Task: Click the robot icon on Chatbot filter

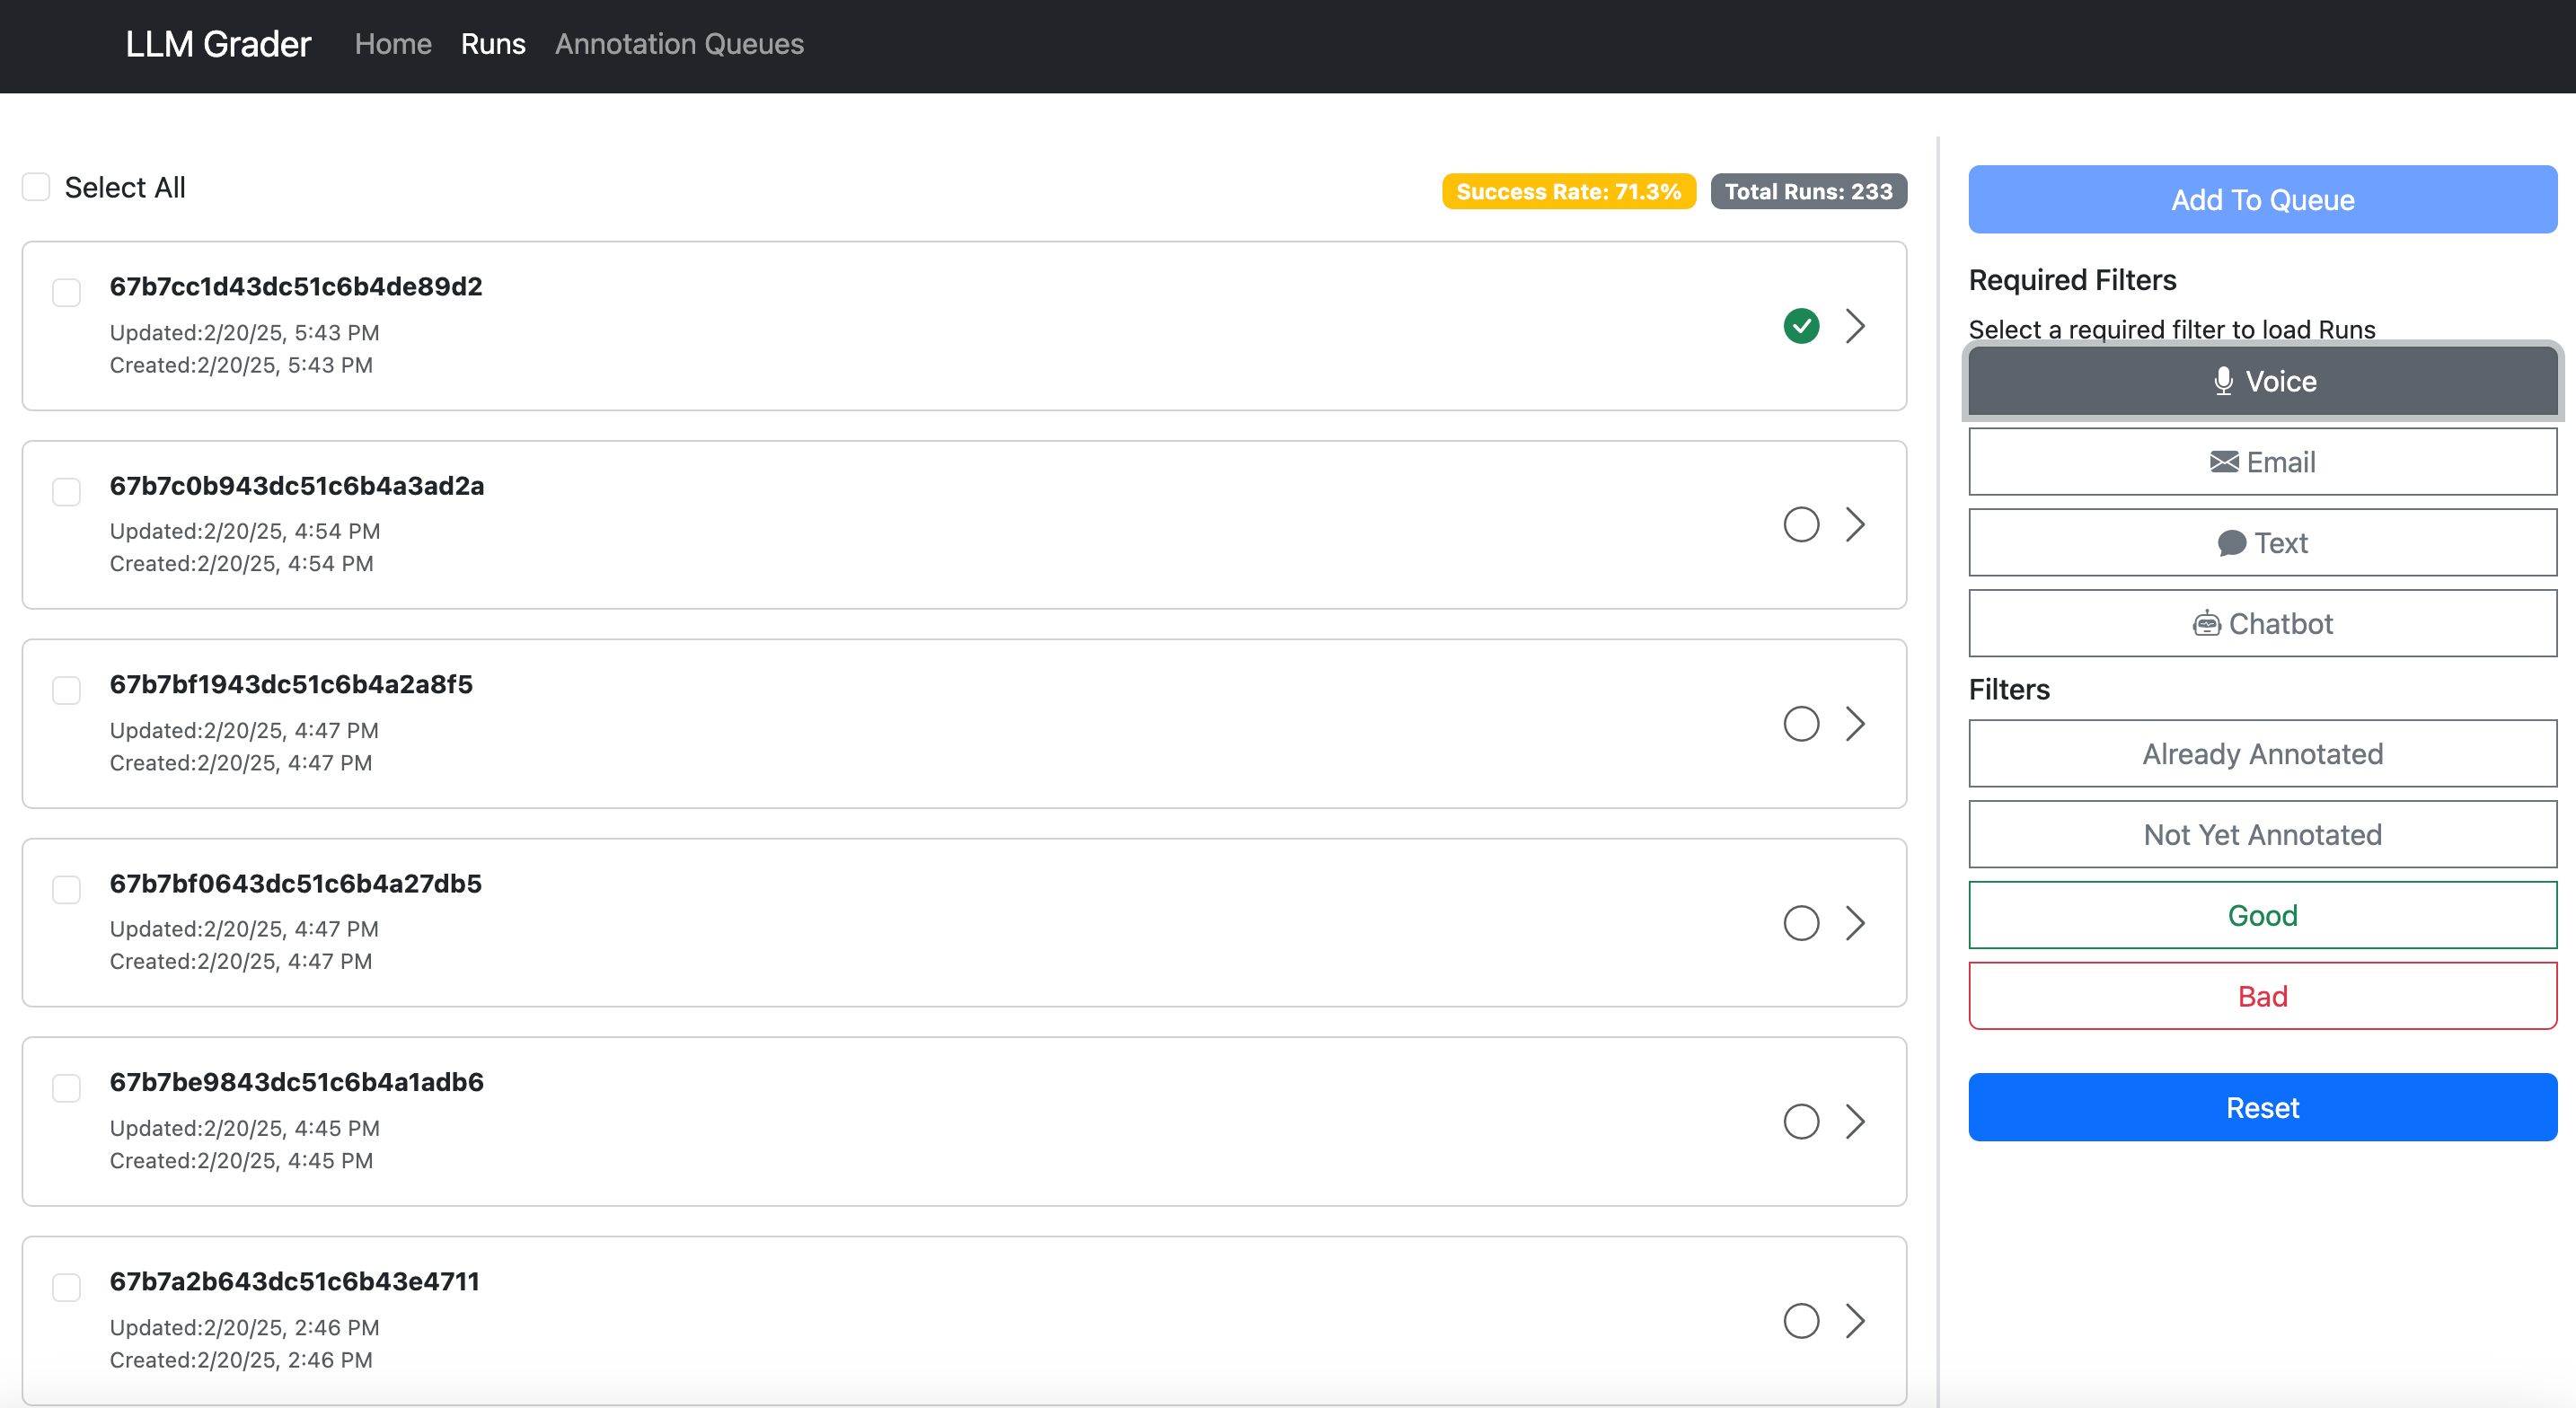Action: (2206, 624)
